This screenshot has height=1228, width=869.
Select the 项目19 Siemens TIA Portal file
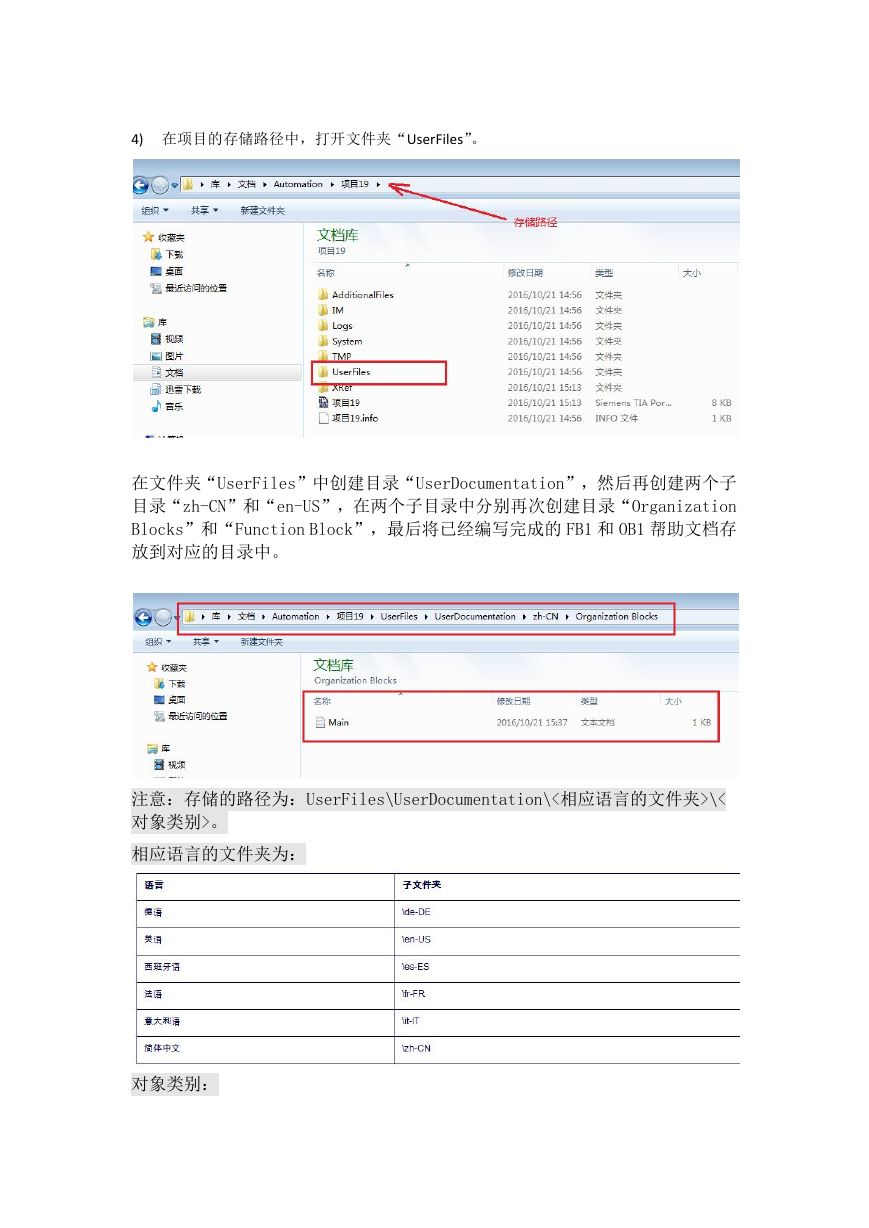click(x=338, y=402)
